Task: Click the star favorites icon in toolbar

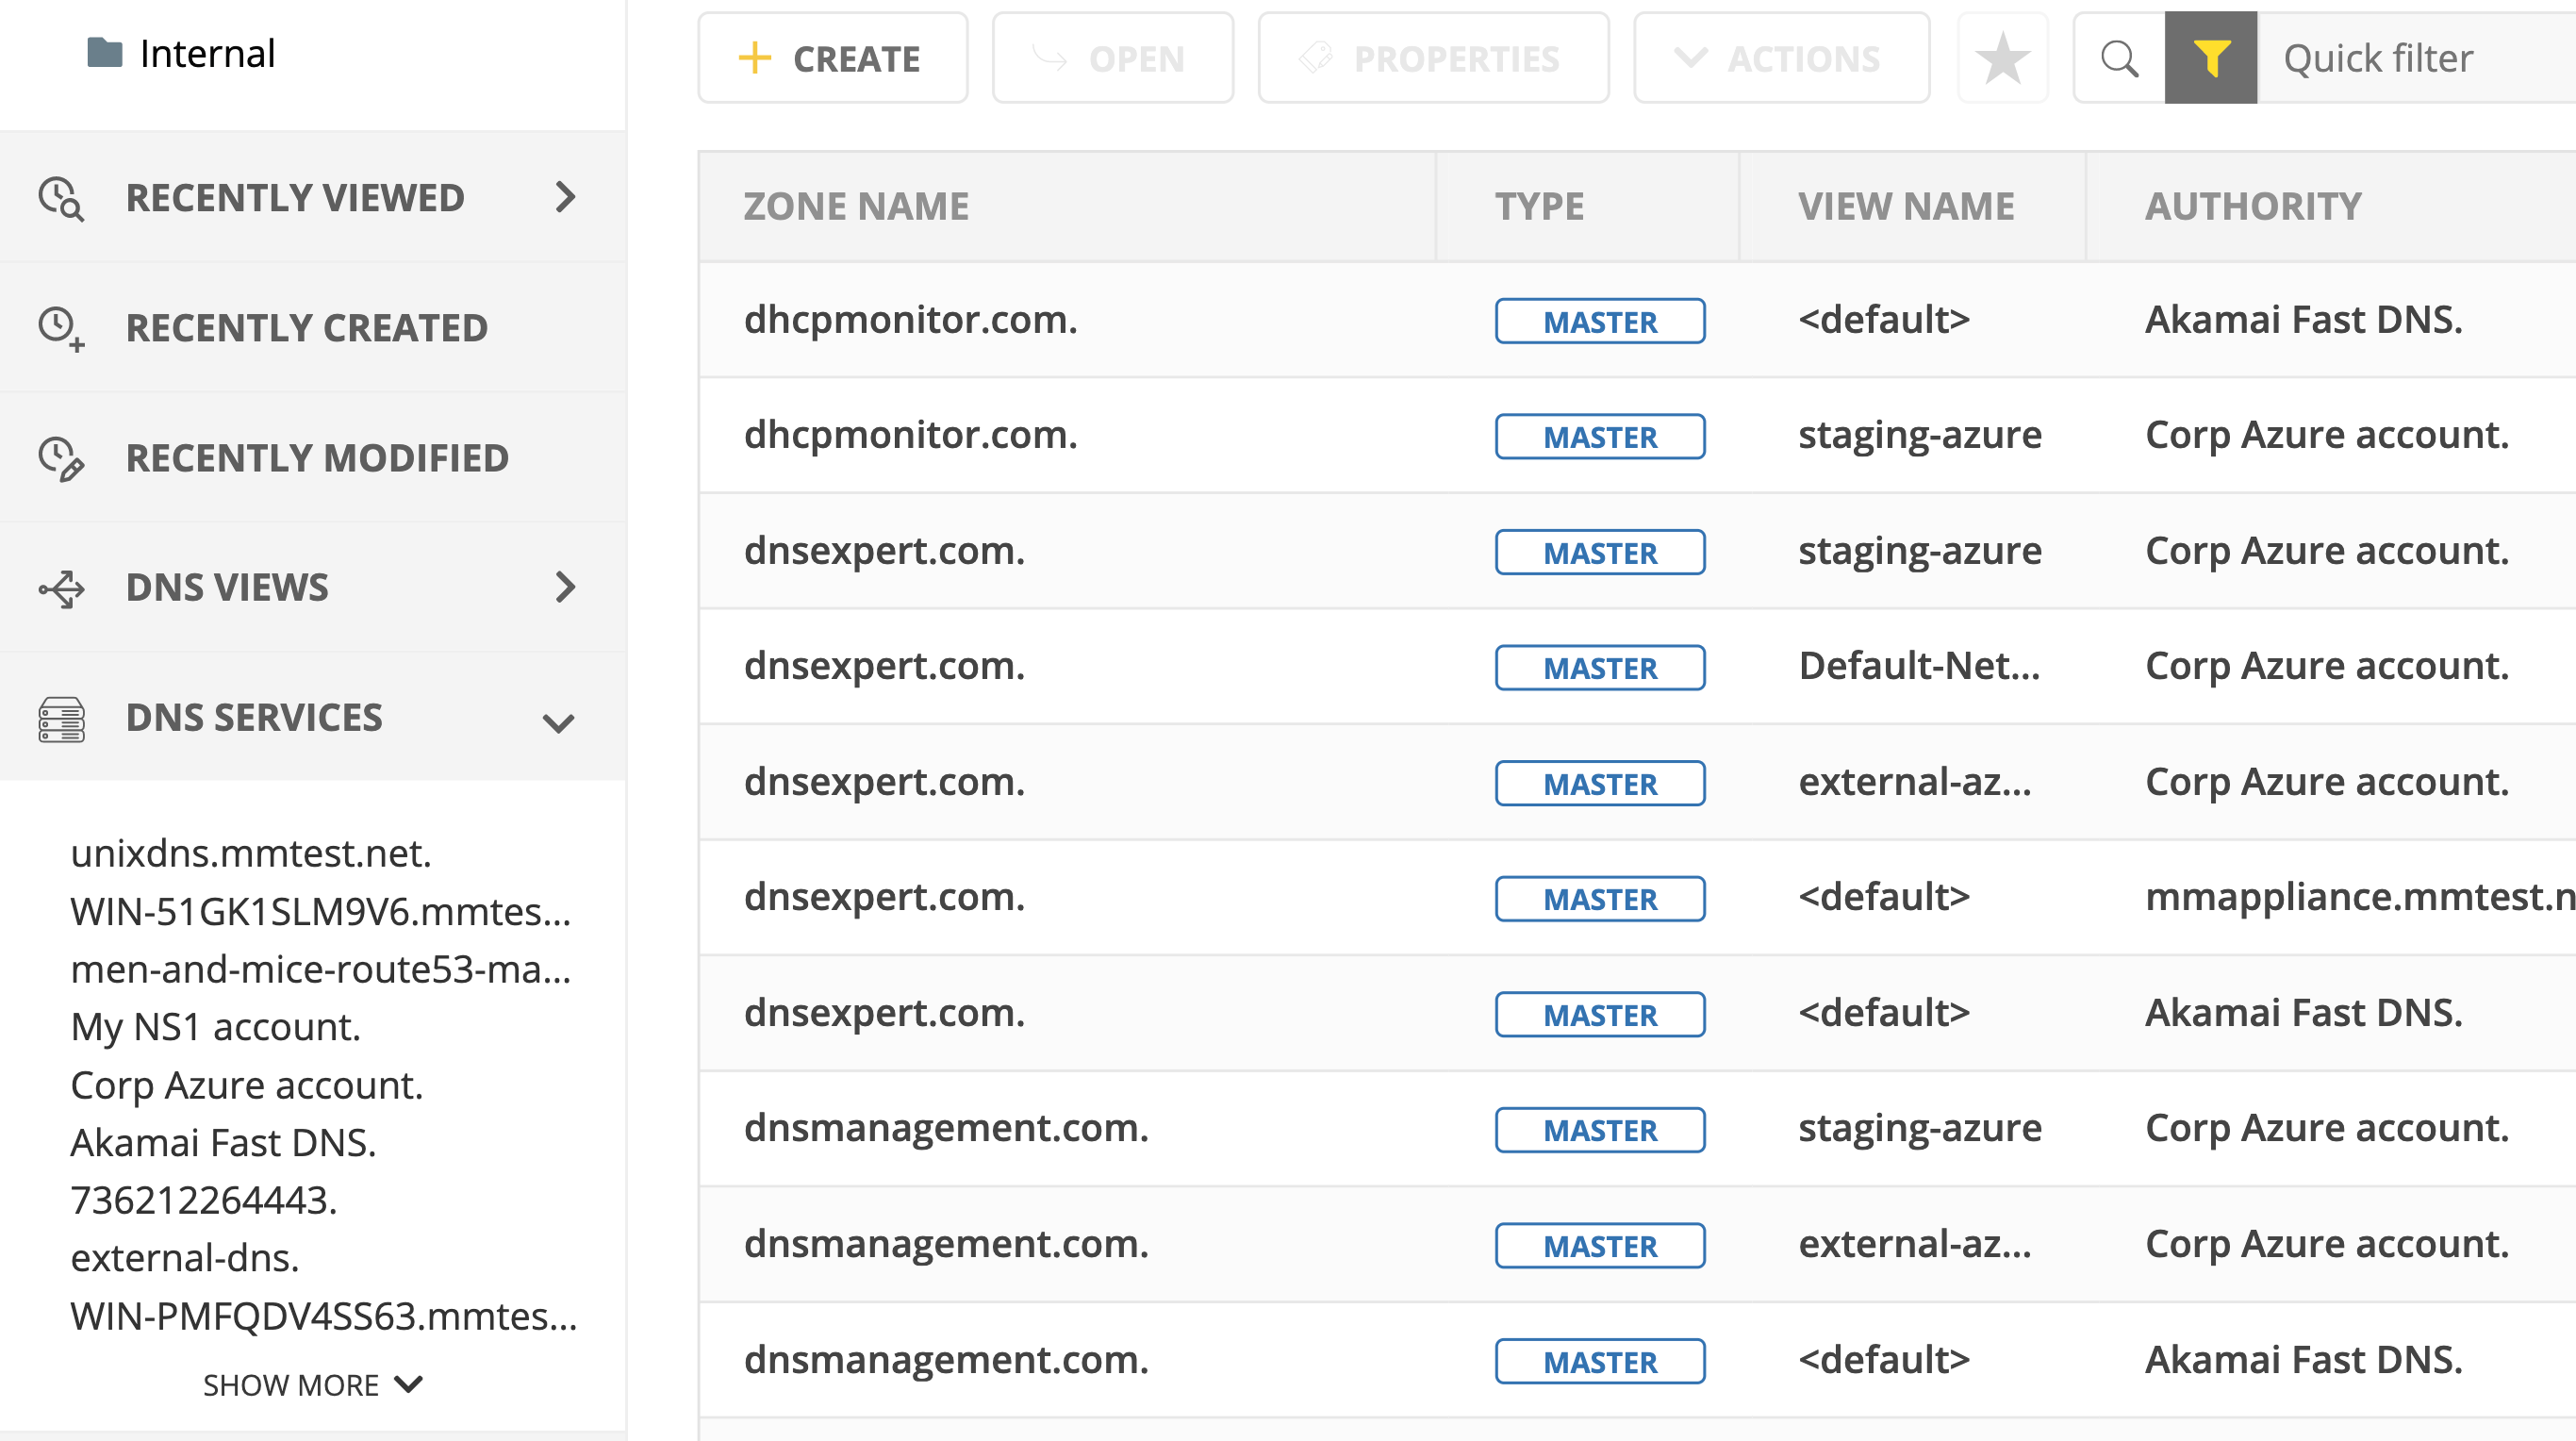Action: pyautogui.click(x=2002, y=58)
